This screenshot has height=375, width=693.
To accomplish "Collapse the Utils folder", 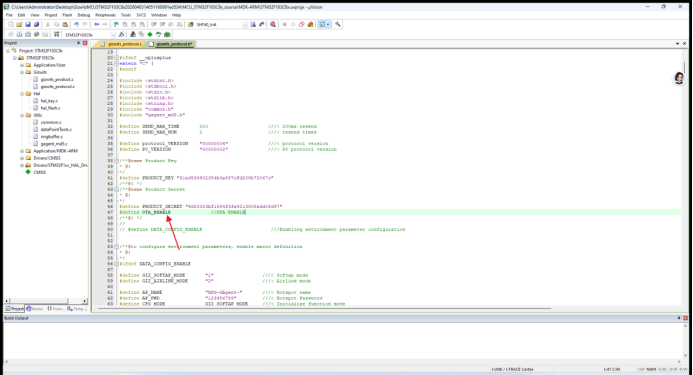I will point(22,115).
